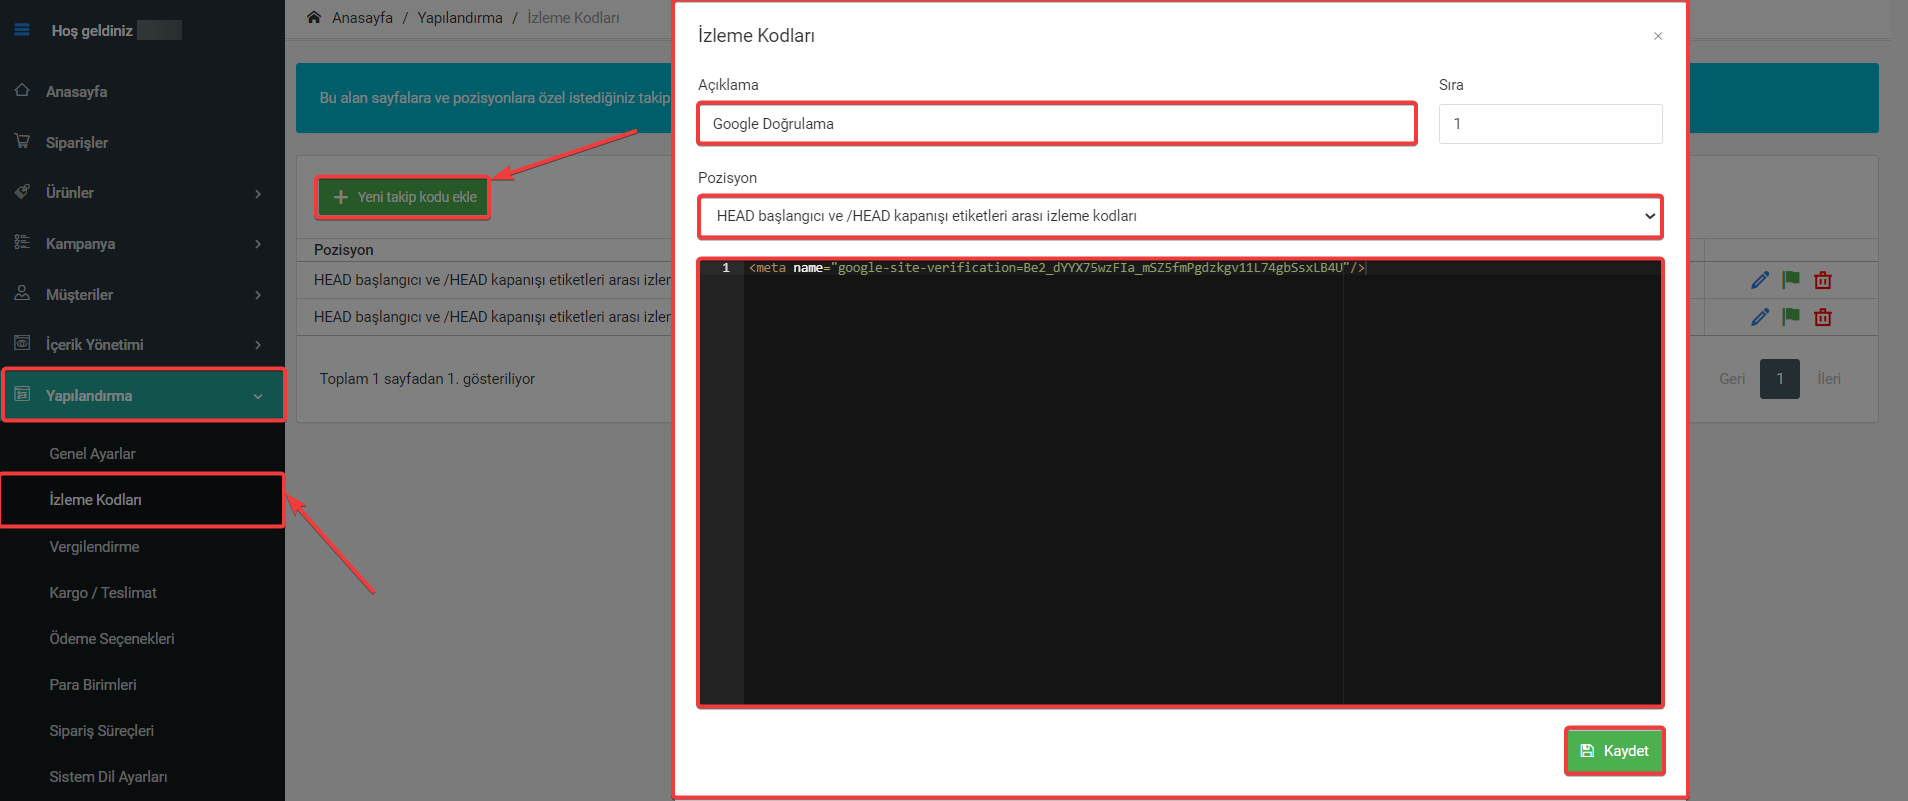This screenshot has height=801, width=1908.
Task: Click the Geri pagination button
Action: (1732, 379)
